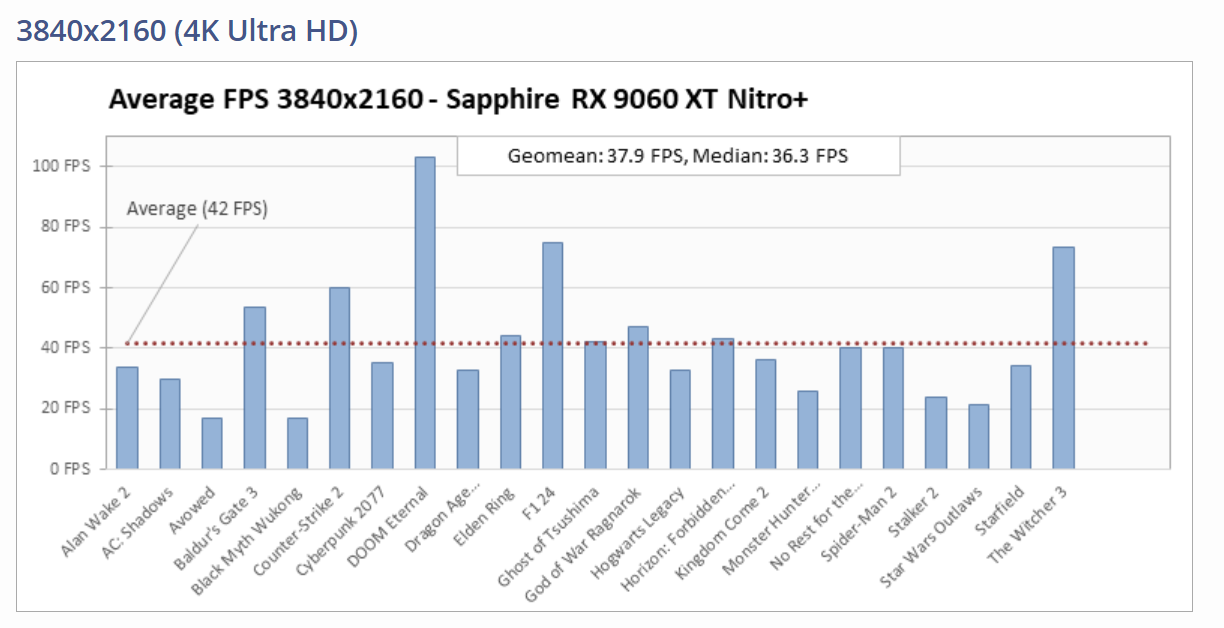Click the God of War Ragnarok axis label

click(x=585, y=544)
